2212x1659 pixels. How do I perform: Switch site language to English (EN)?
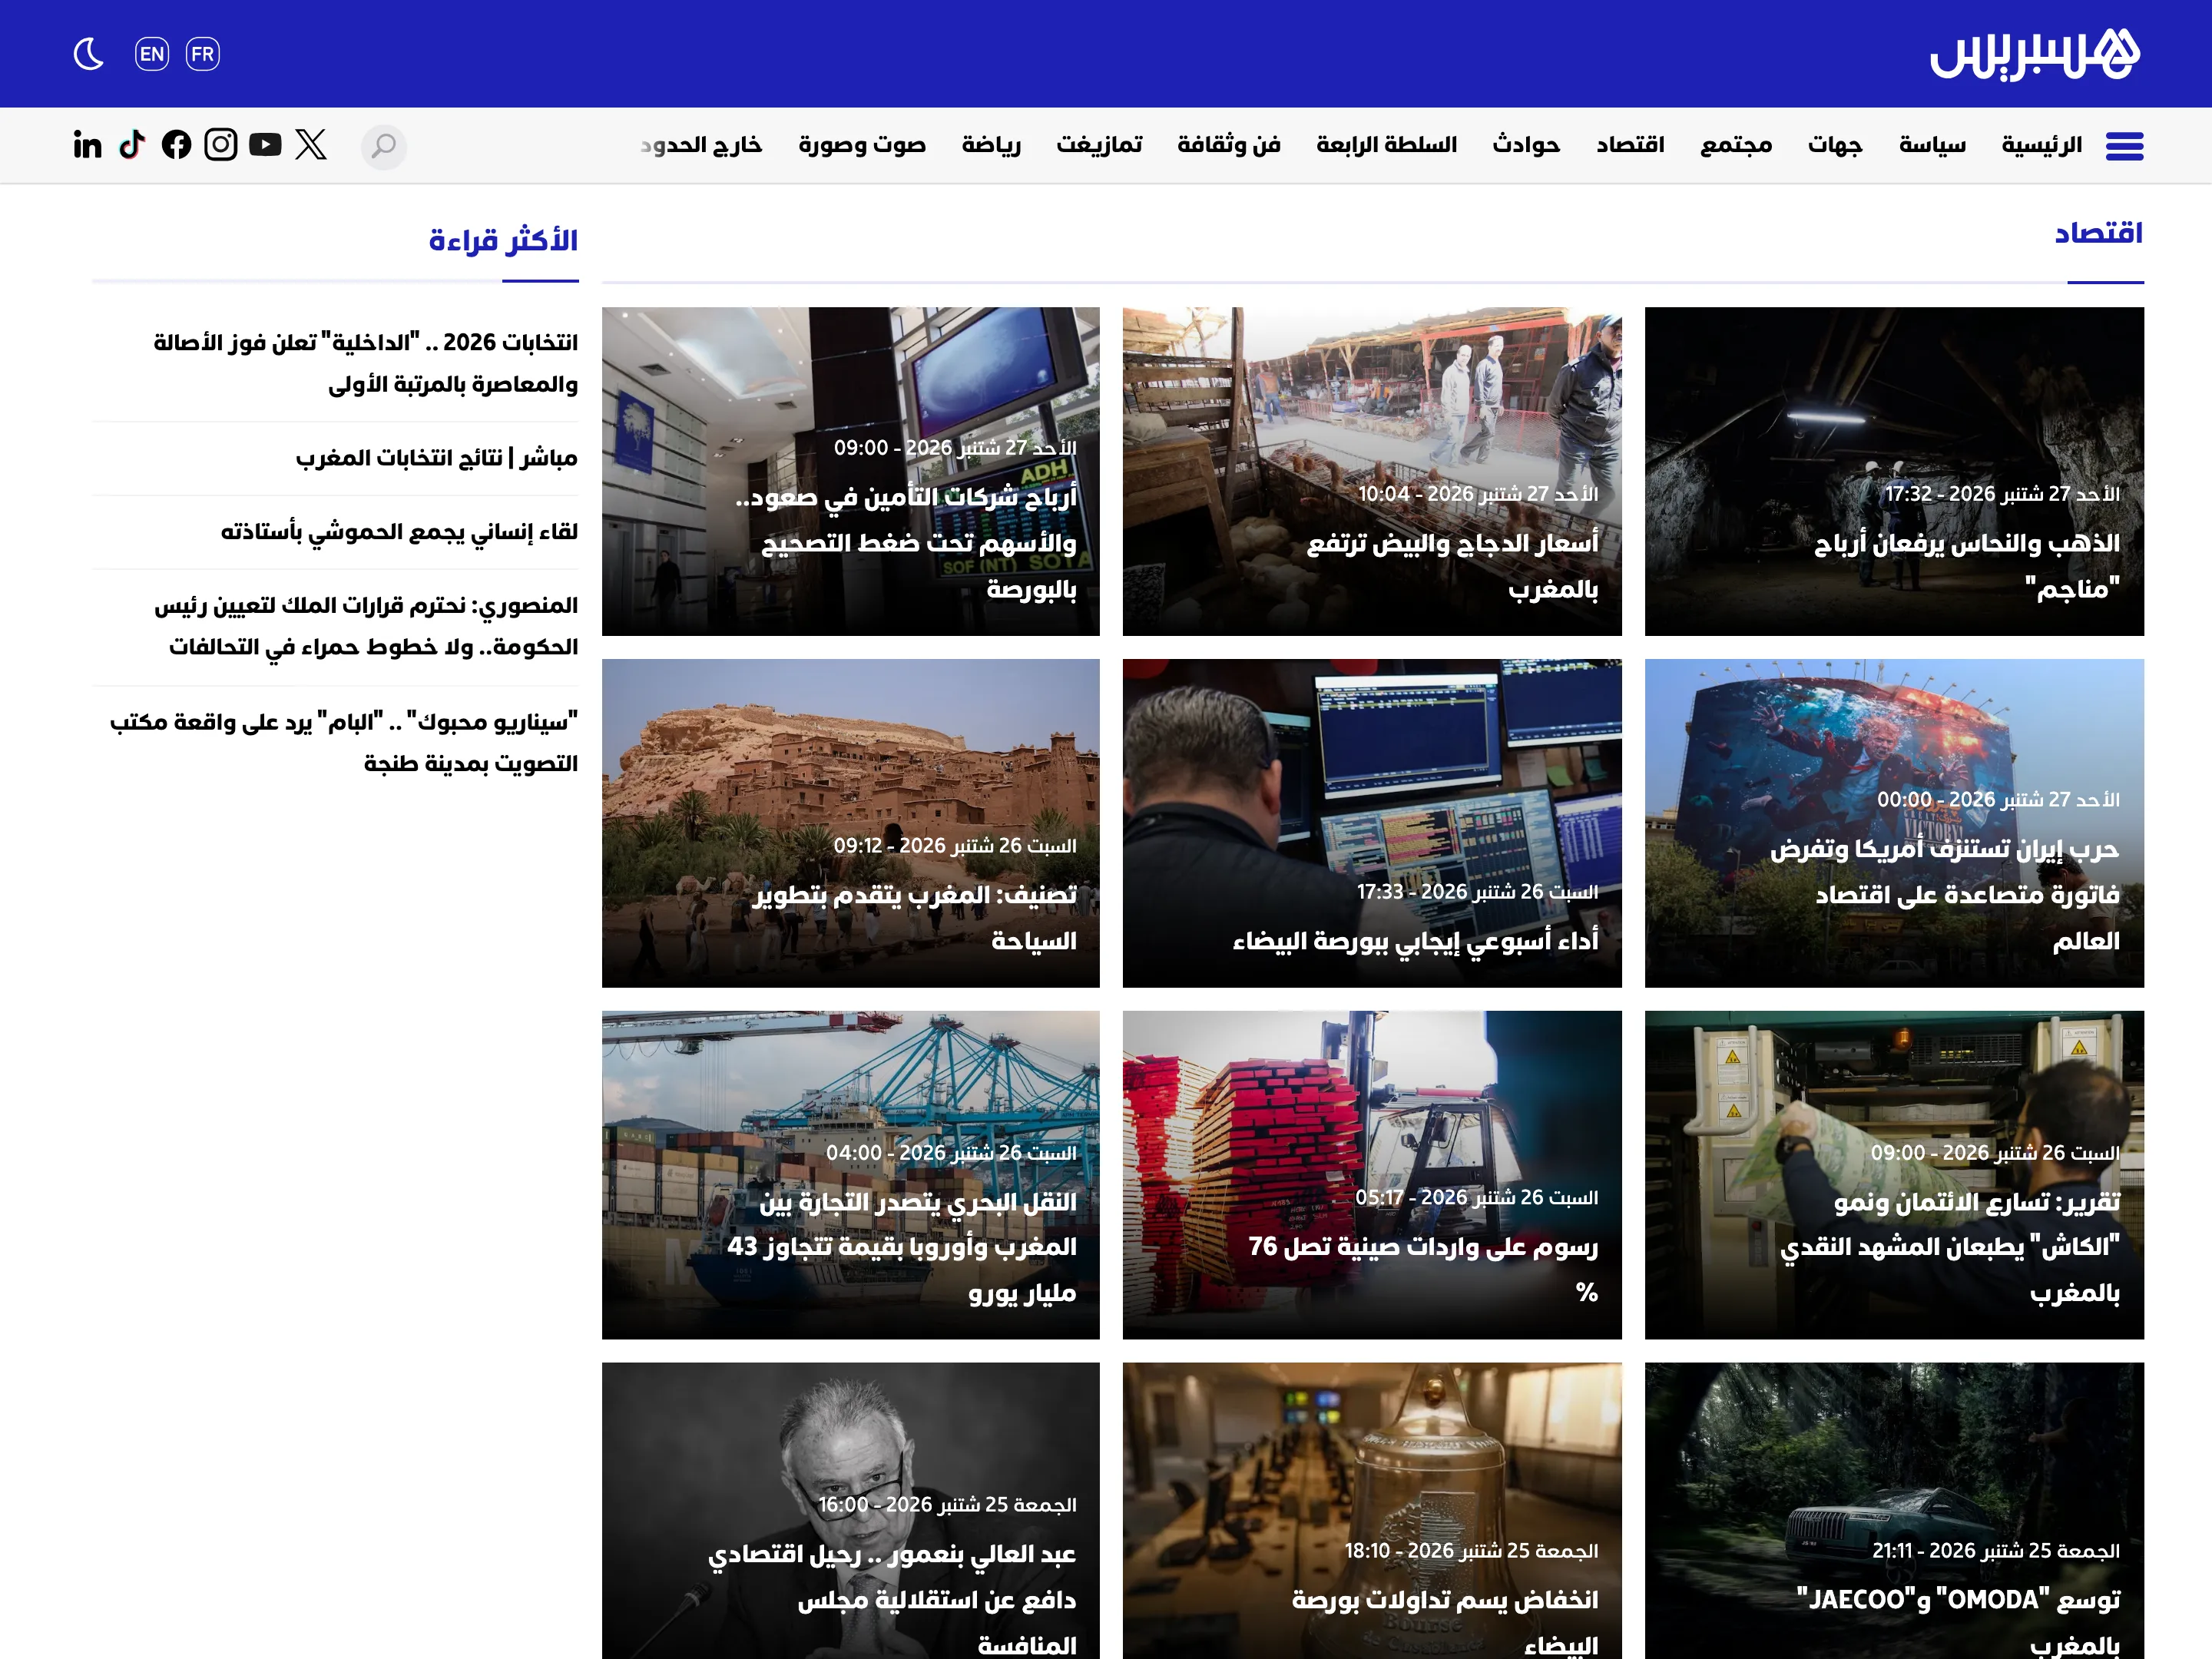[x=152, y=54]
